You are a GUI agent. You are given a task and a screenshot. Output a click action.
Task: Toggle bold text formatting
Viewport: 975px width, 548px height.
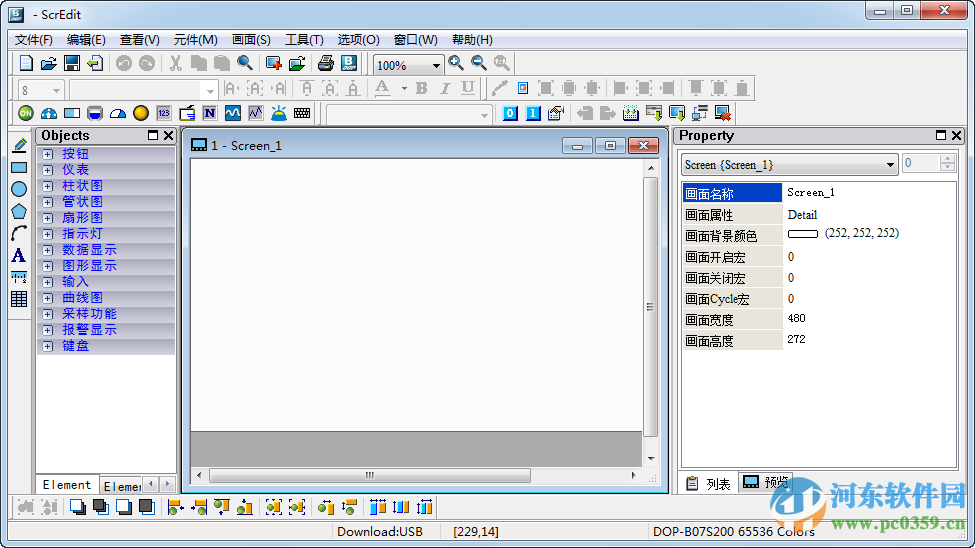[x=422, y=88]
